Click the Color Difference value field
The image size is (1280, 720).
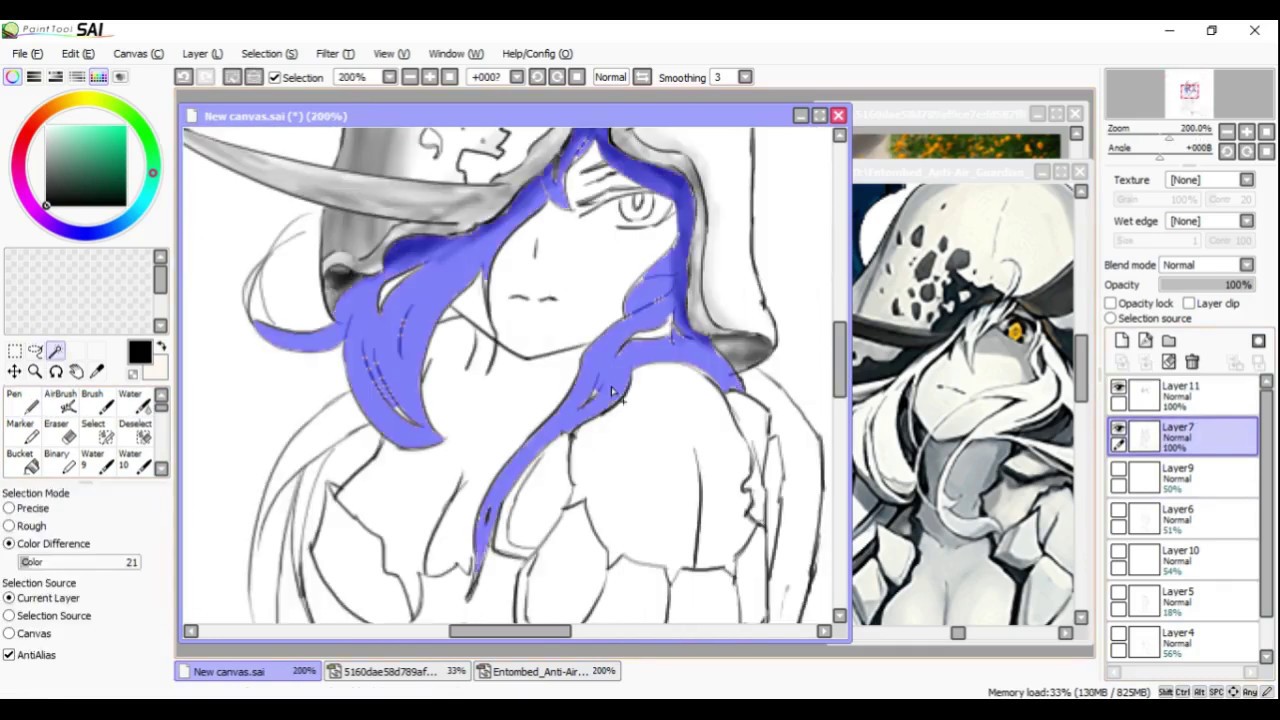pyautogui.click(x=79, y=562)
